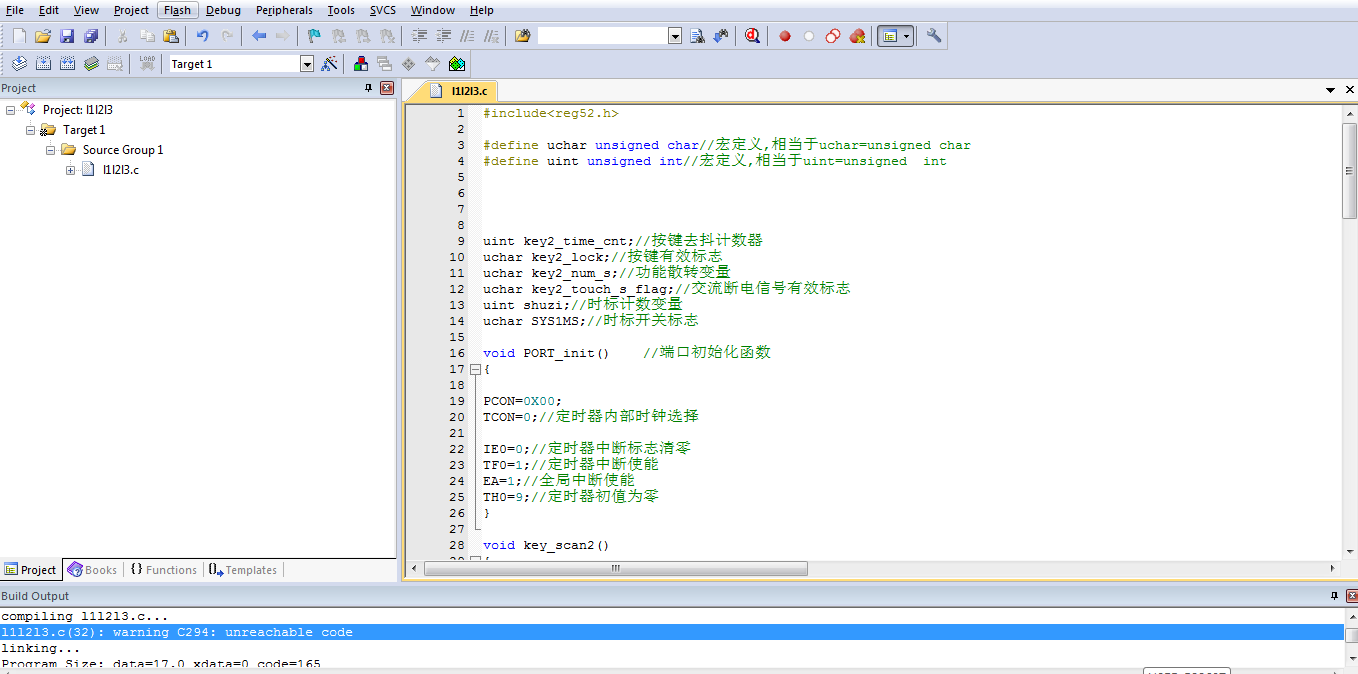Screen dimensions: 1358x674
Task: Build the target files
Action: 43,63
